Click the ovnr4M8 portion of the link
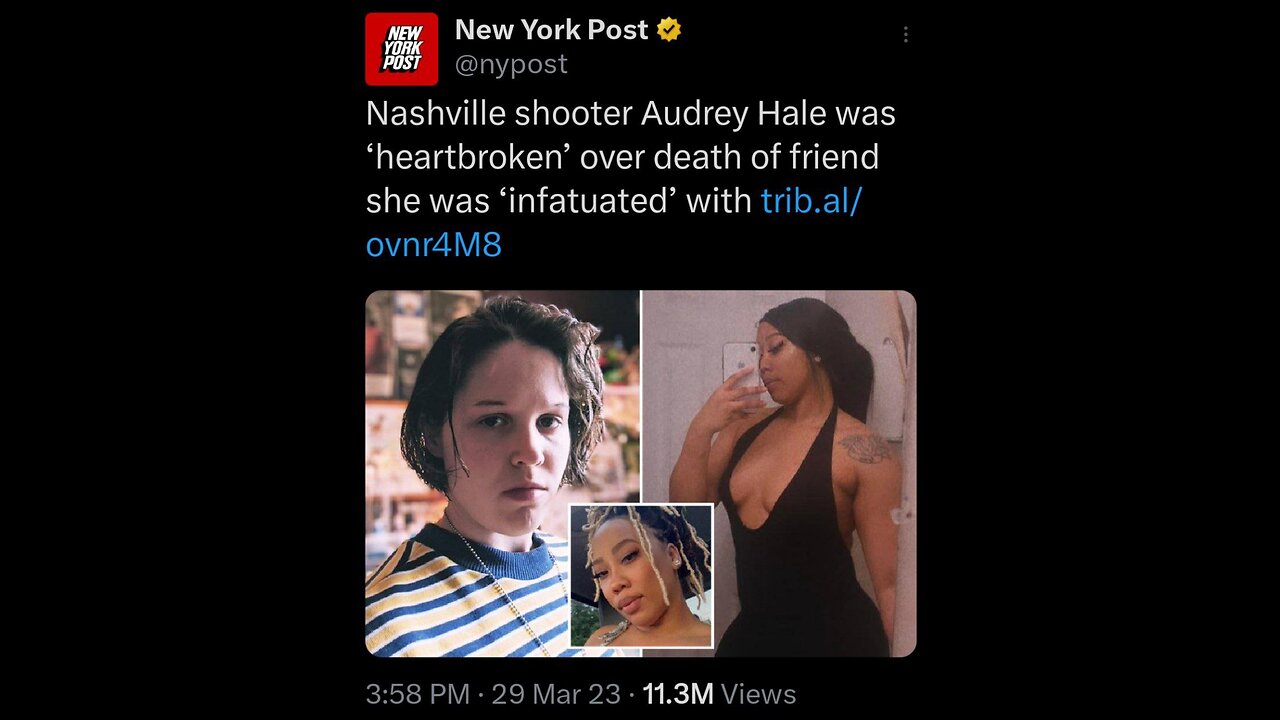The width and height of the screenshot is (1280, 720). point(434,244)
